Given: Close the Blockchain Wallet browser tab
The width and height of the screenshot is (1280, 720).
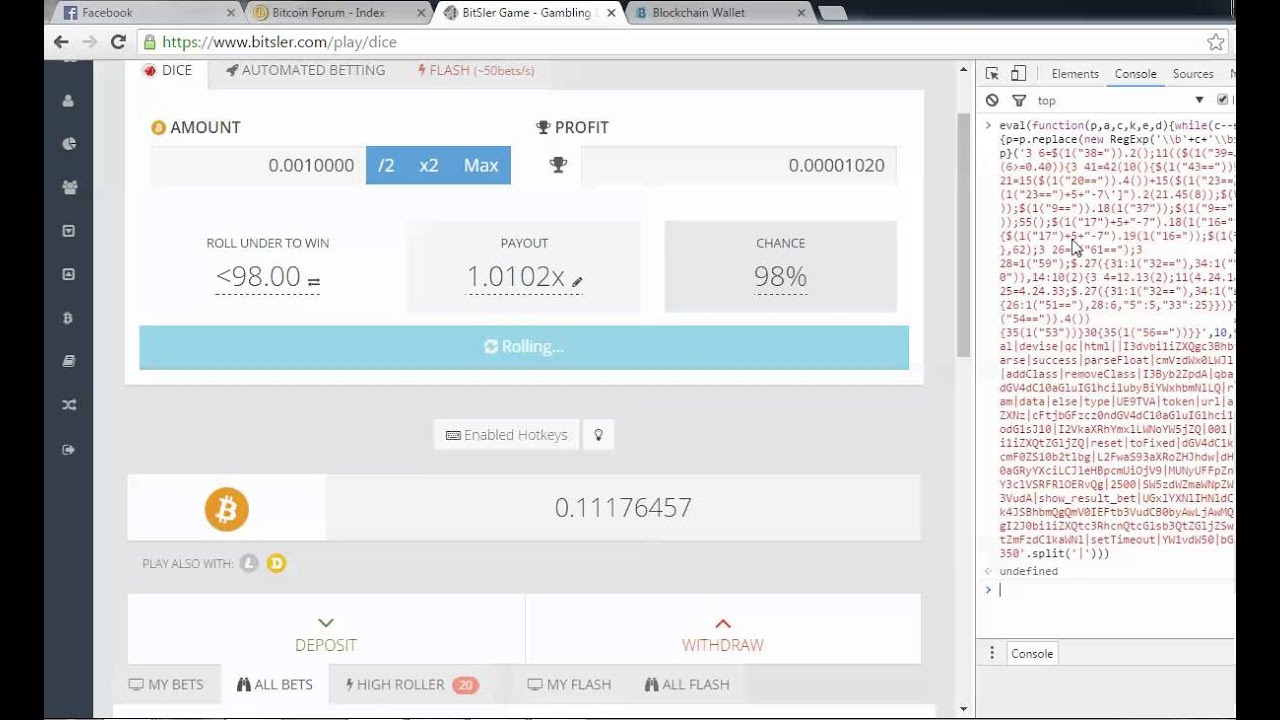Looking at the screenshot, I should (x=801, y=13).
